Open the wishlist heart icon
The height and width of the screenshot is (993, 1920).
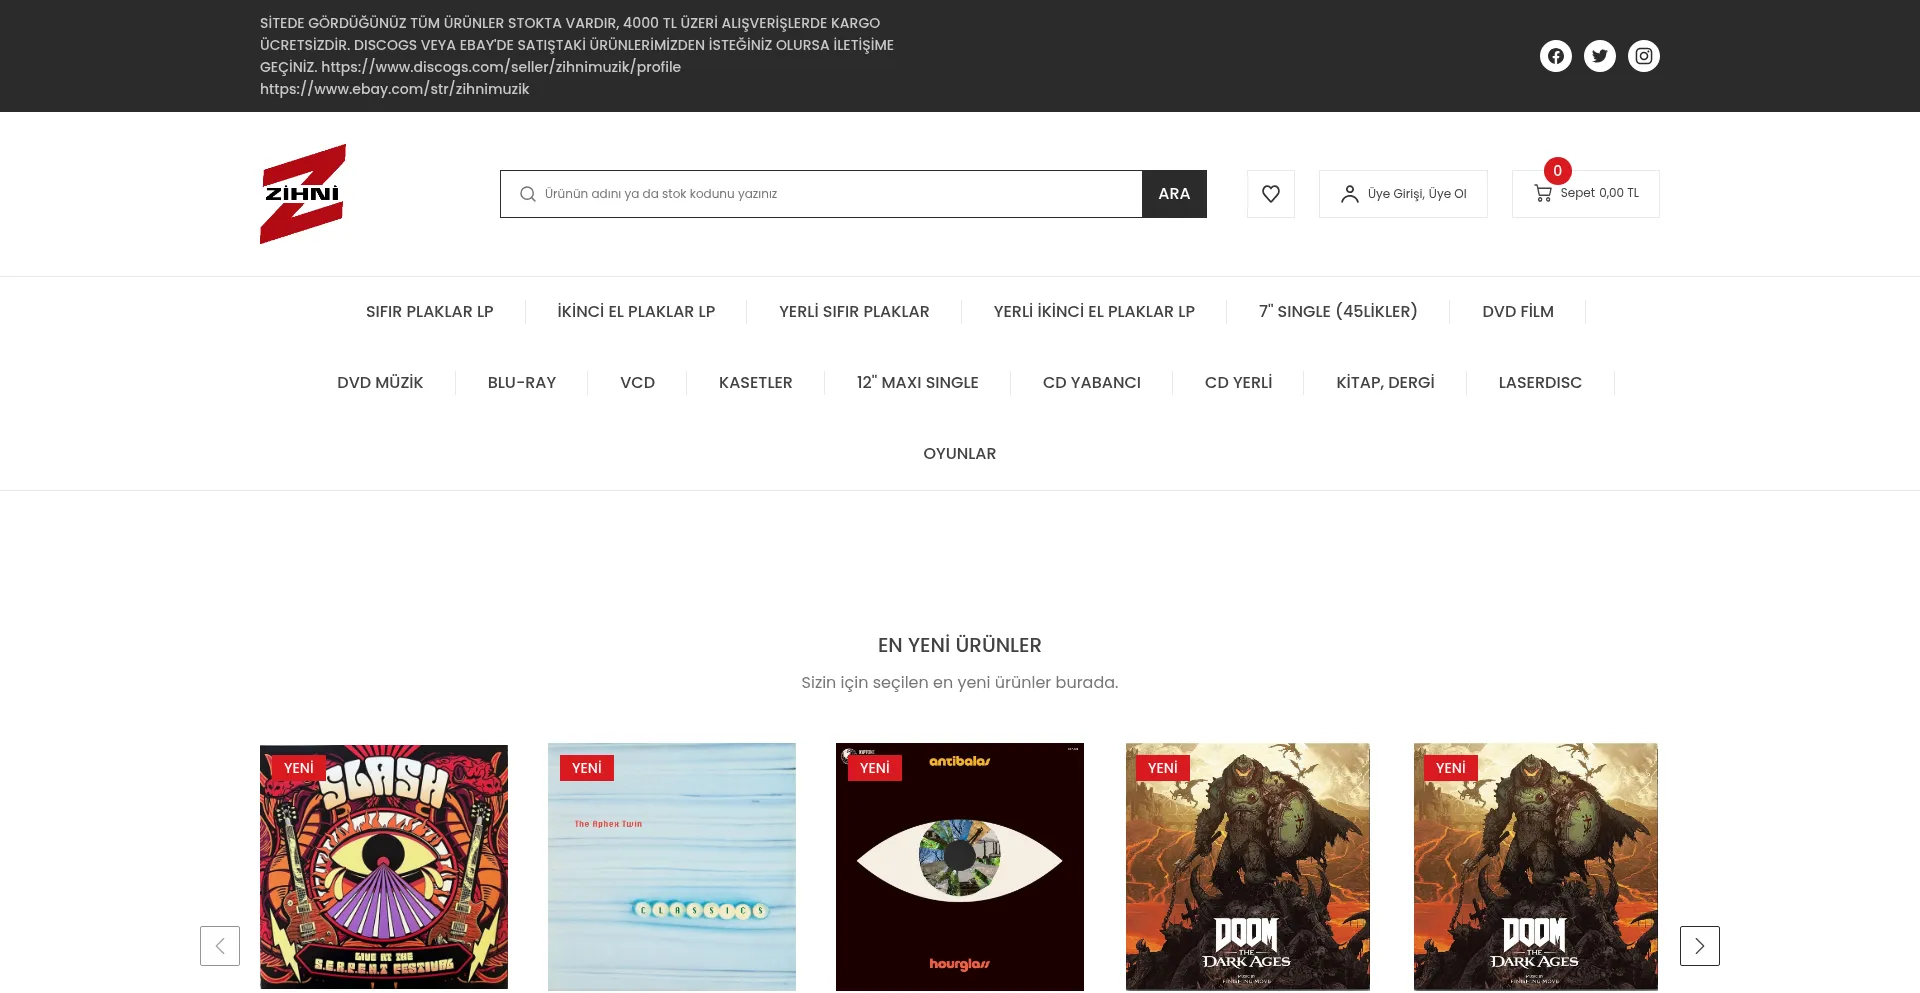[x=1270, y=193]
